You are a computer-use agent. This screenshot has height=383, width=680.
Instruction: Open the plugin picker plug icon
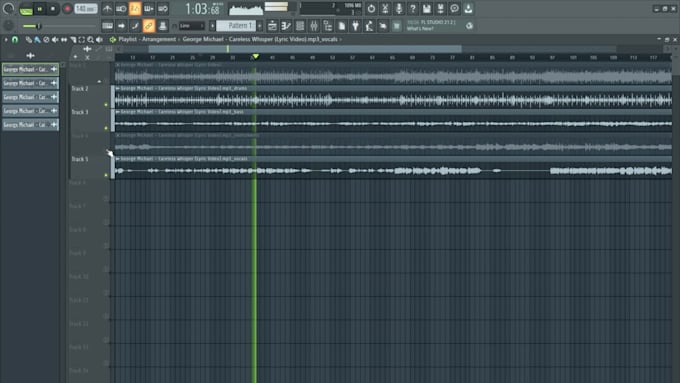pos(355,26)
